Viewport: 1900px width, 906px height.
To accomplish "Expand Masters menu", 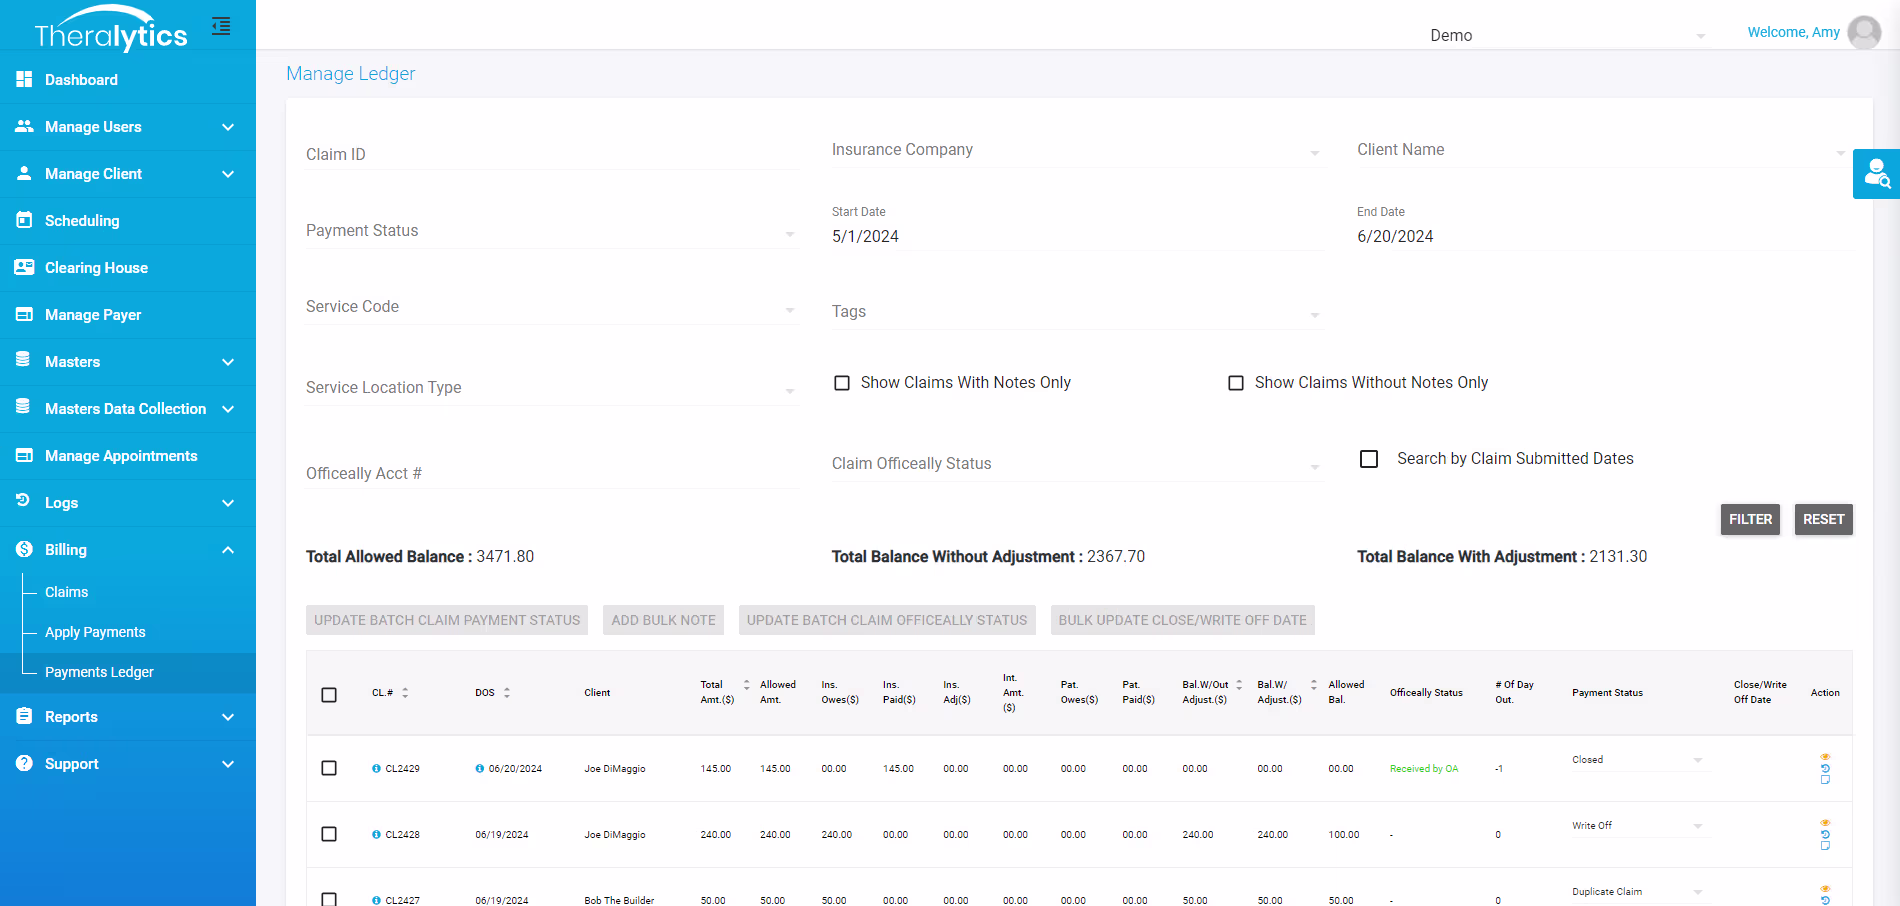I will click(x=128, y=362).
